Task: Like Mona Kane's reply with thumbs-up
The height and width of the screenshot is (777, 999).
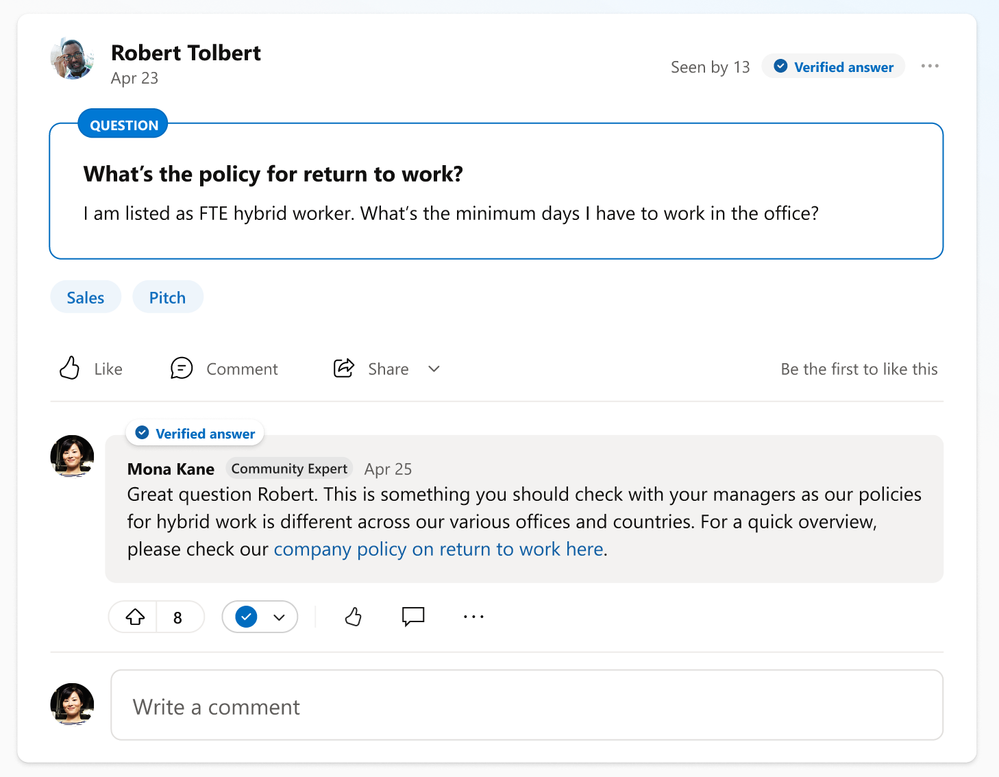Action: pyautogui.click(x=353, y=617)
